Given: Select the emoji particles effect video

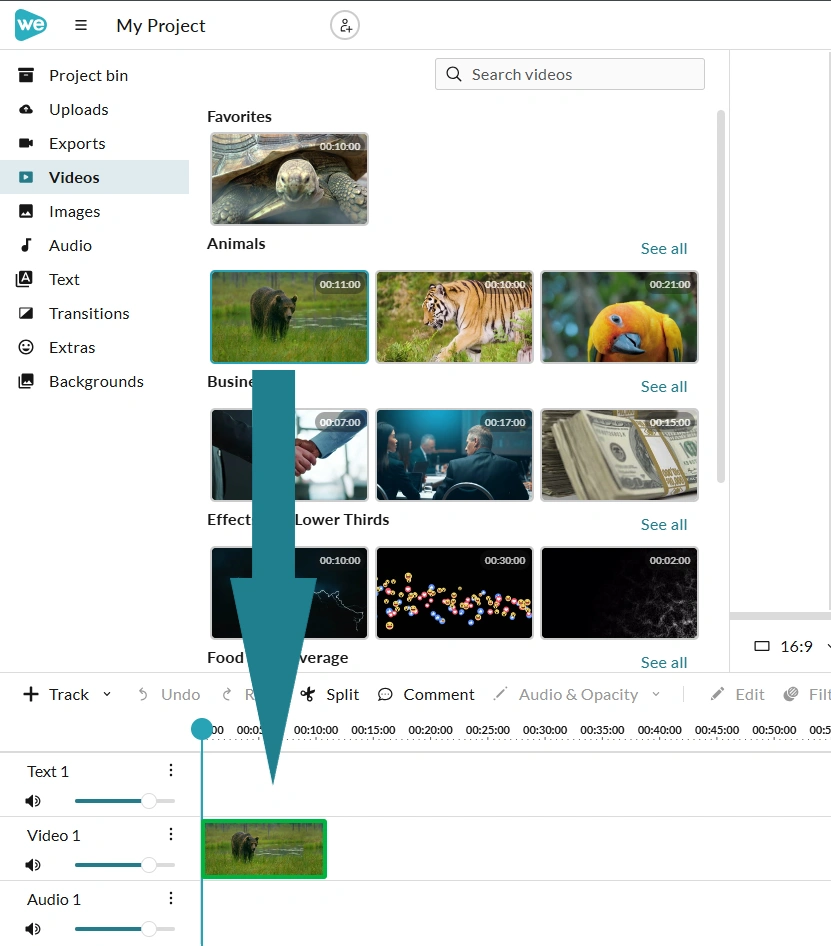Looking at the screenshot, I should [x=454, y=593].
